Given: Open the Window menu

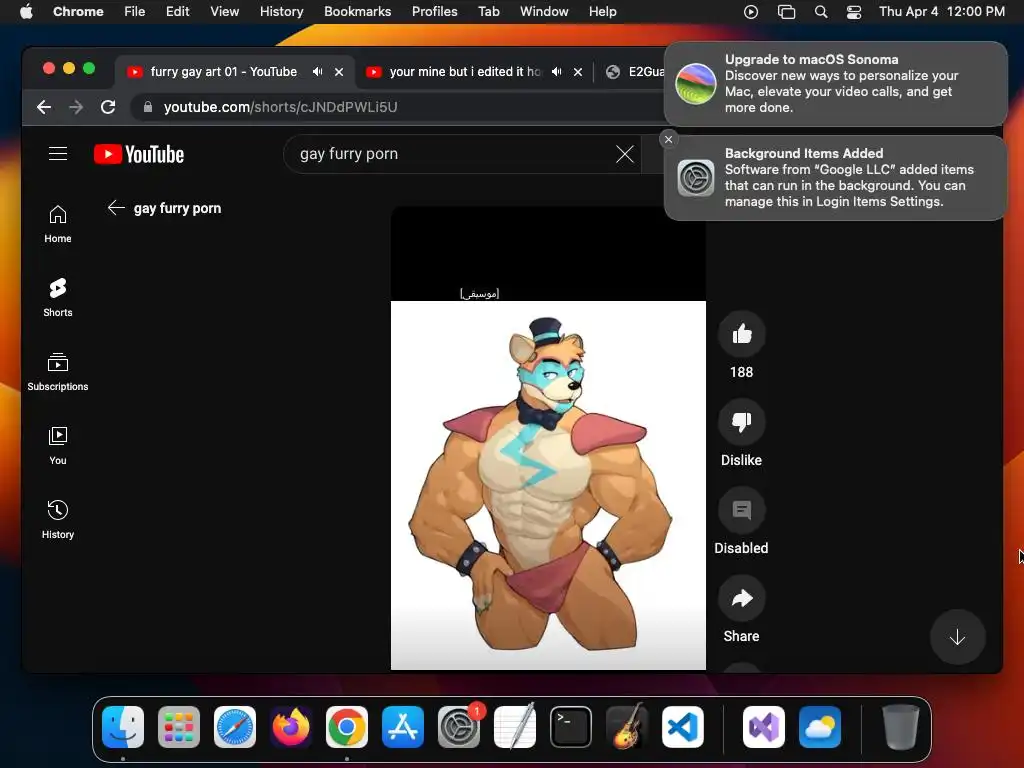Looking at the screenshot, I should (544, 12).
